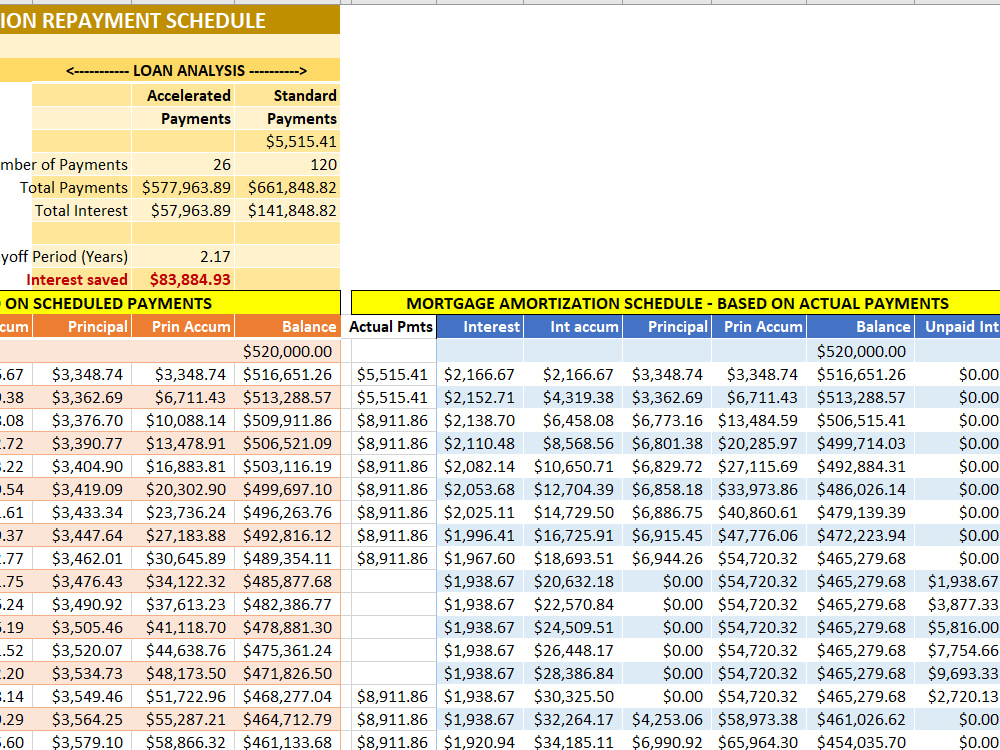This screenshot has width=1000, height=750.
Task: Select payoff period value 2.17
Action: 184,256
